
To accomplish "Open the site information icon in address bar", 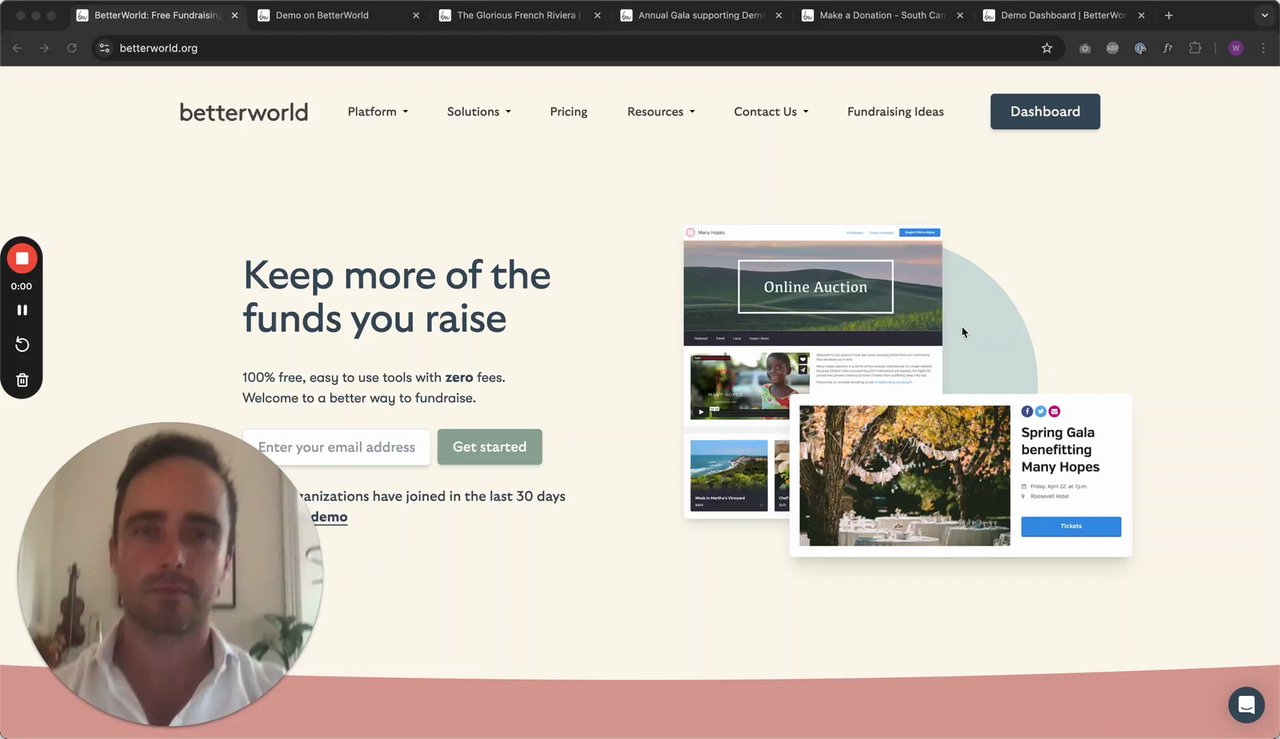I will click(104, 48).
